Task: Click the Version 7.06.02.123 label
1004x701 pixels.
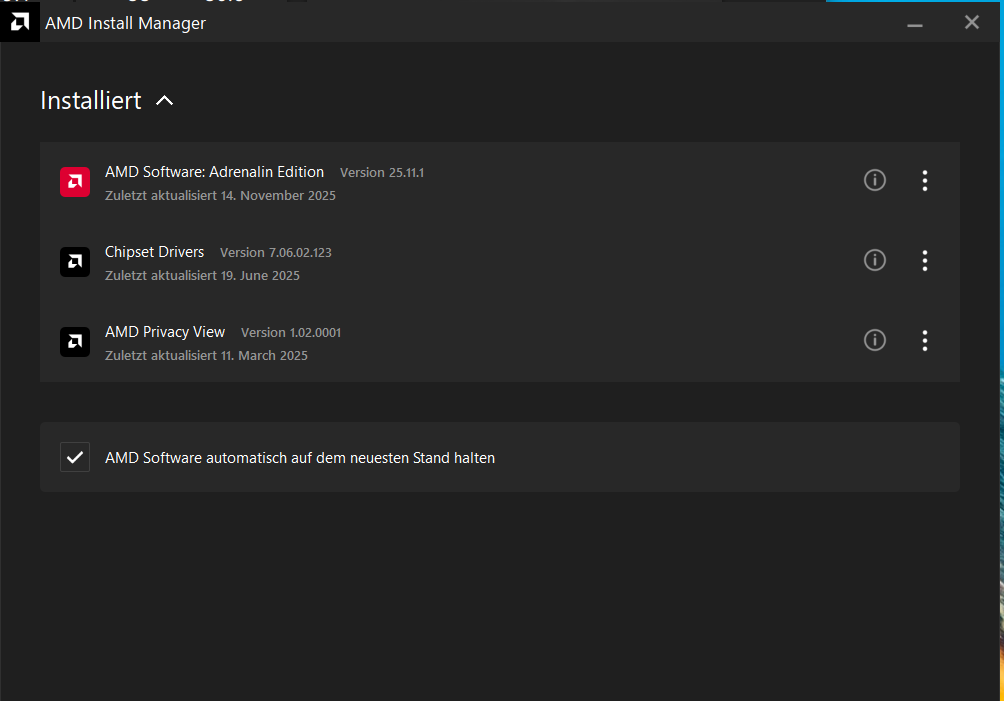Action: click(276, 252)
